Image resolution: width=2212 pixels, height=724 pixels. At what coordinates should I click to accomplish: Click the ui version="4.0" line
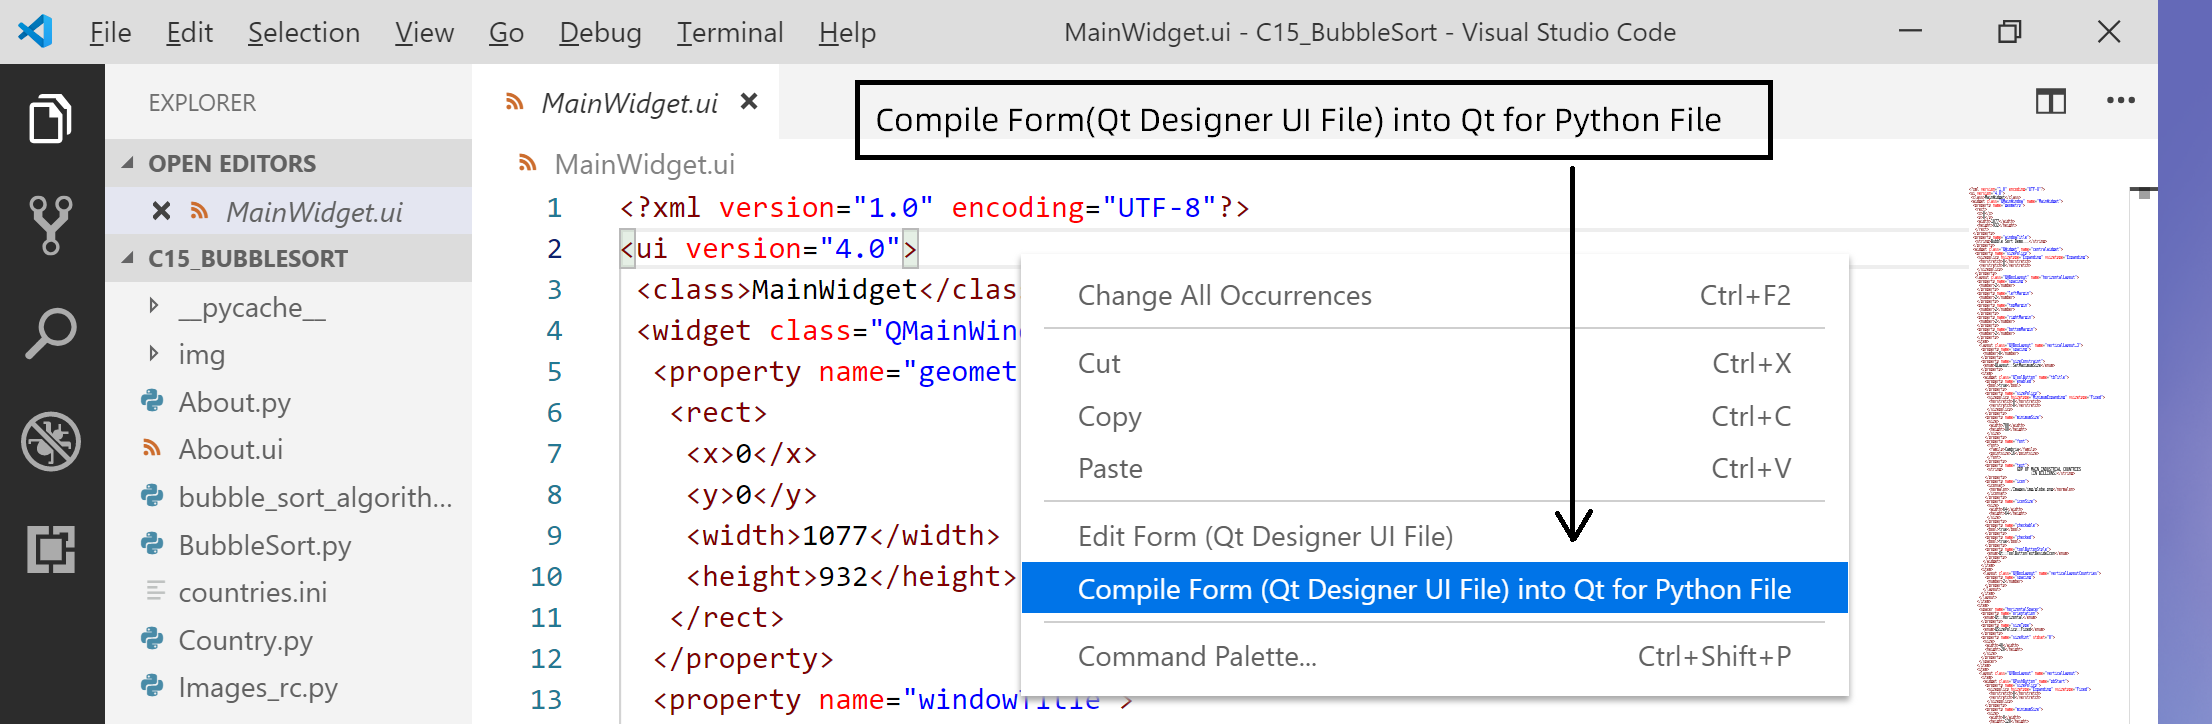[x=768, y=248]
